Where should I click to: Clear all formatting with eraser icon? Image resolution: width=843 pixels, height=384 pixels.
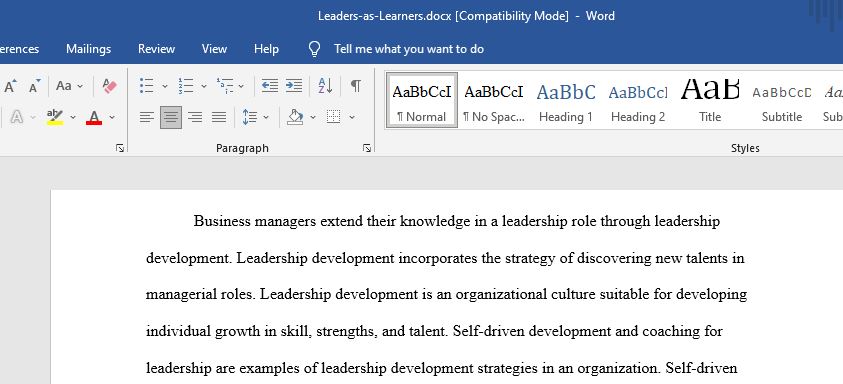coord(109,86)
